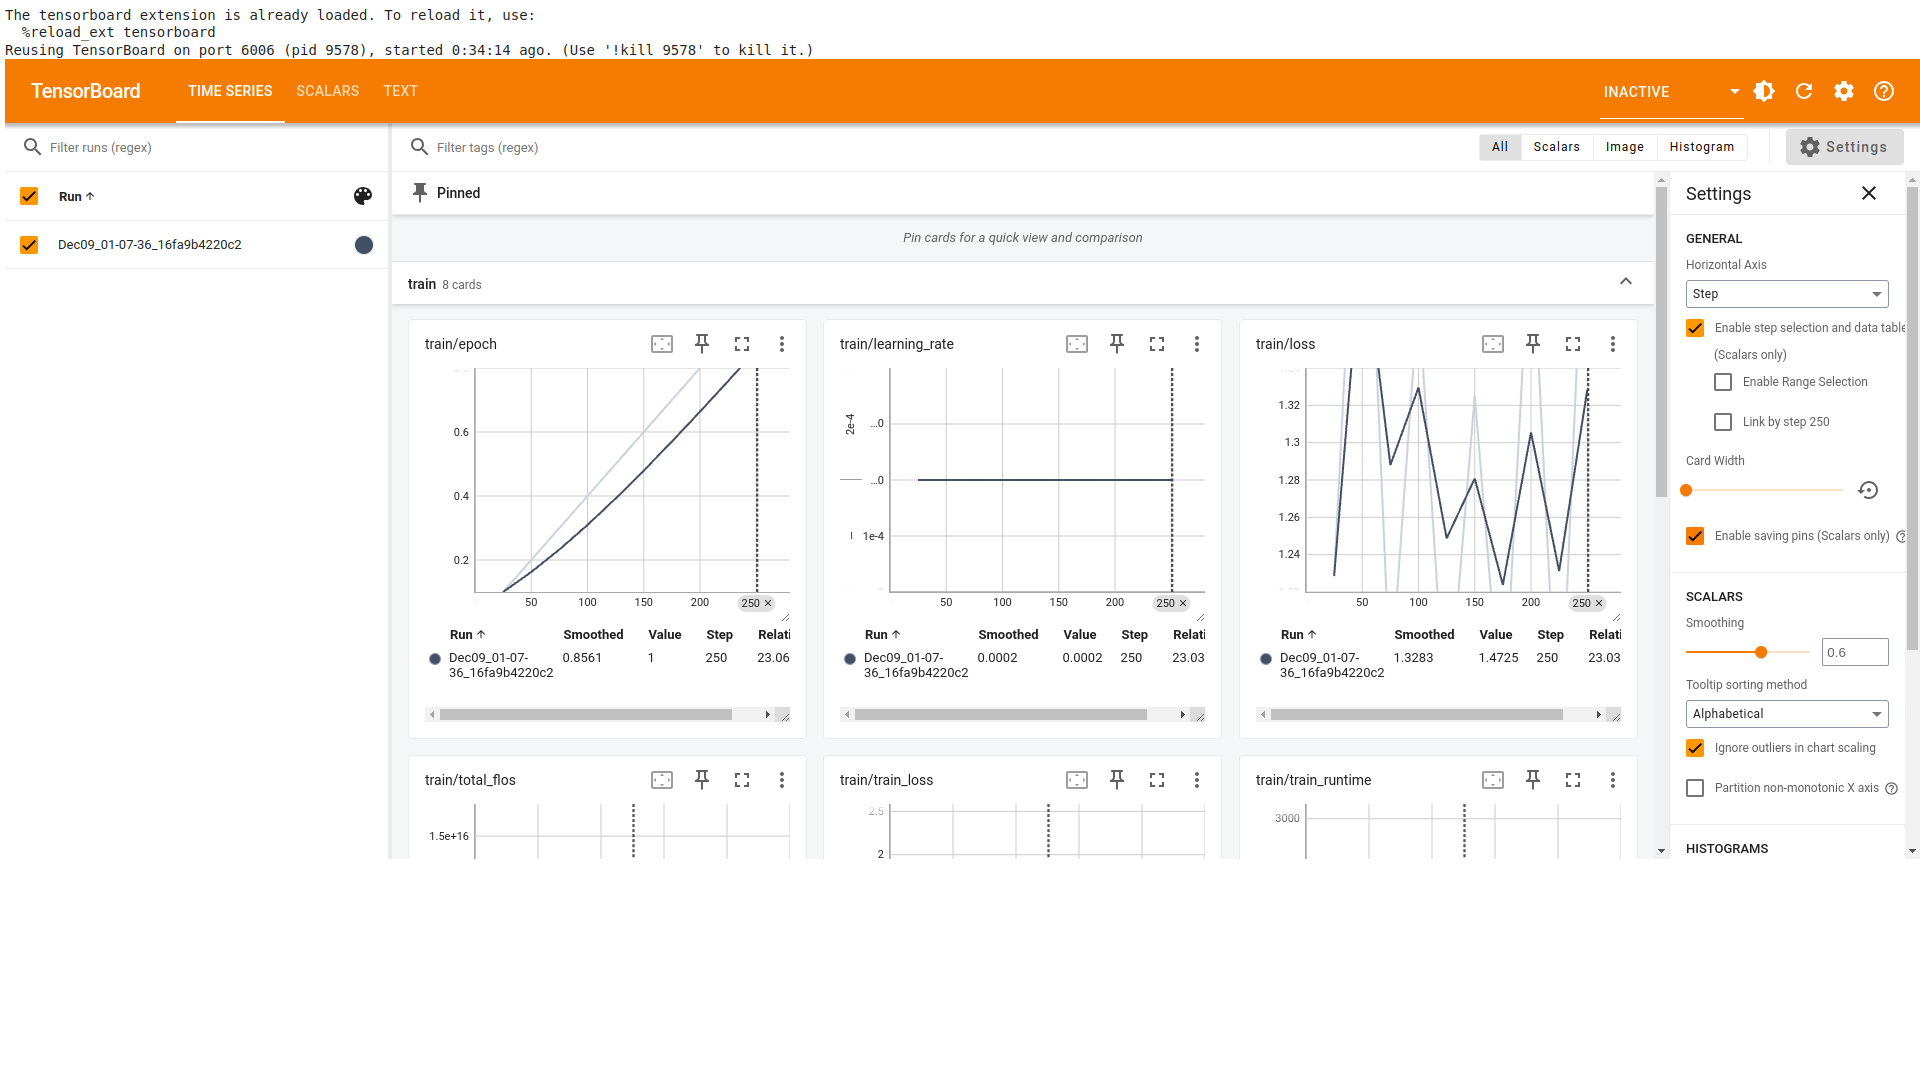Pin the train/loss card
This screenshot has width=1920, height=1080.
[x=1533, y=344]
